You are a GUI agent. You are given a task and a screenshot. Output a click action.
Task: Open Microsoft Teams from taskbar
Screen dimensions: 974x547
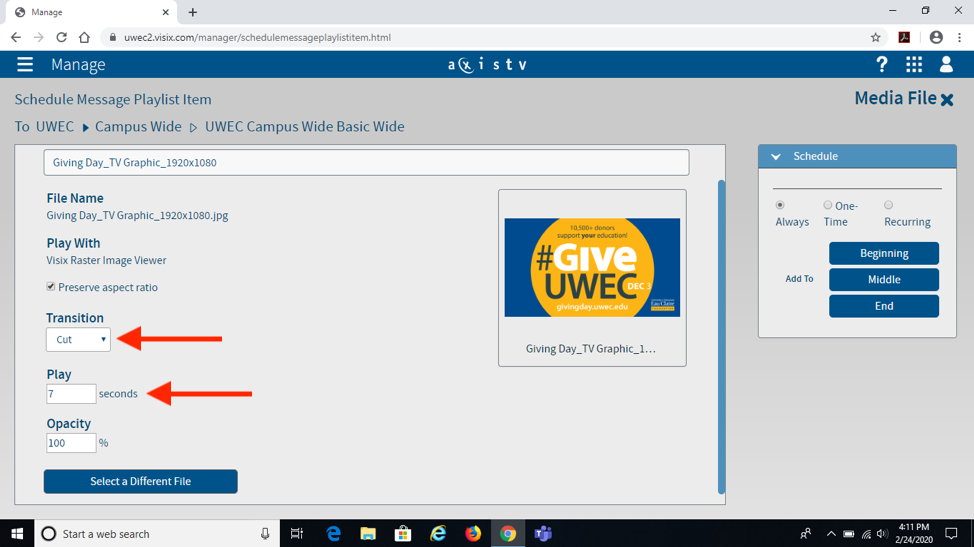(543, 533)
